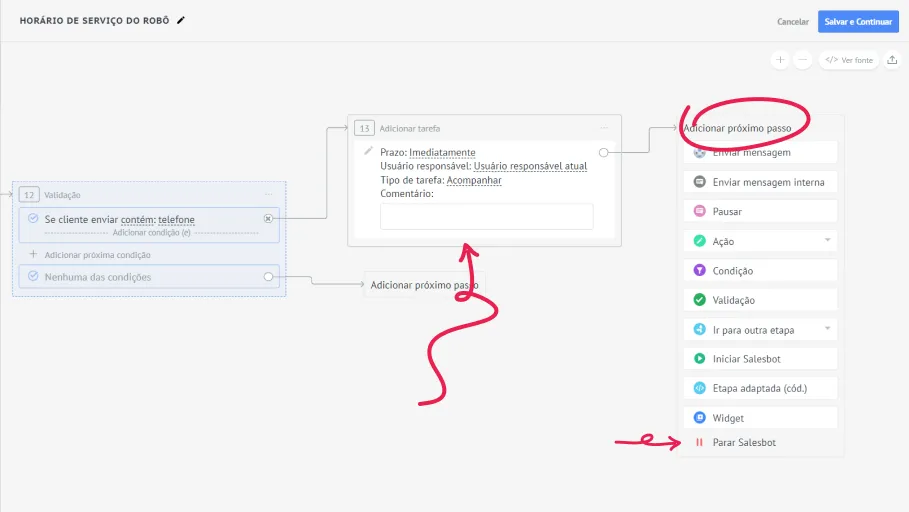This screenshot has width=909, height=512.
Task: Zoom in with the plus icon
Action: pos(780,60)
